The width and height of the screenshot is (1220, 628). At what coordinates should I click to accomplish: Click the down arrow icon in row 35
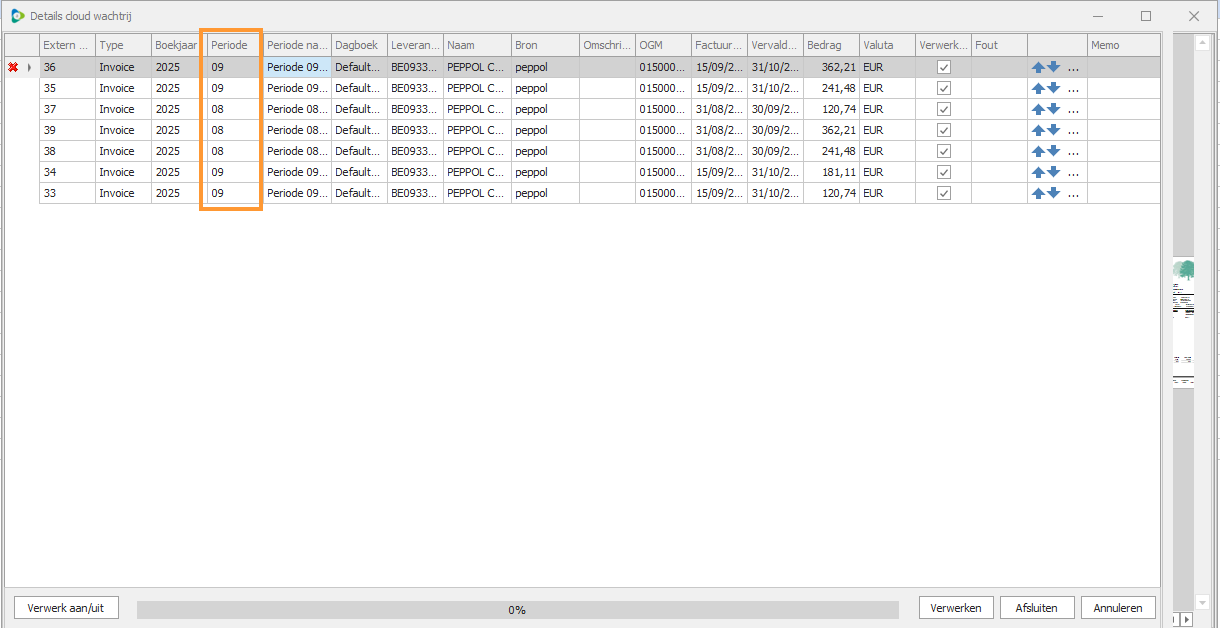click(1053, 88)
